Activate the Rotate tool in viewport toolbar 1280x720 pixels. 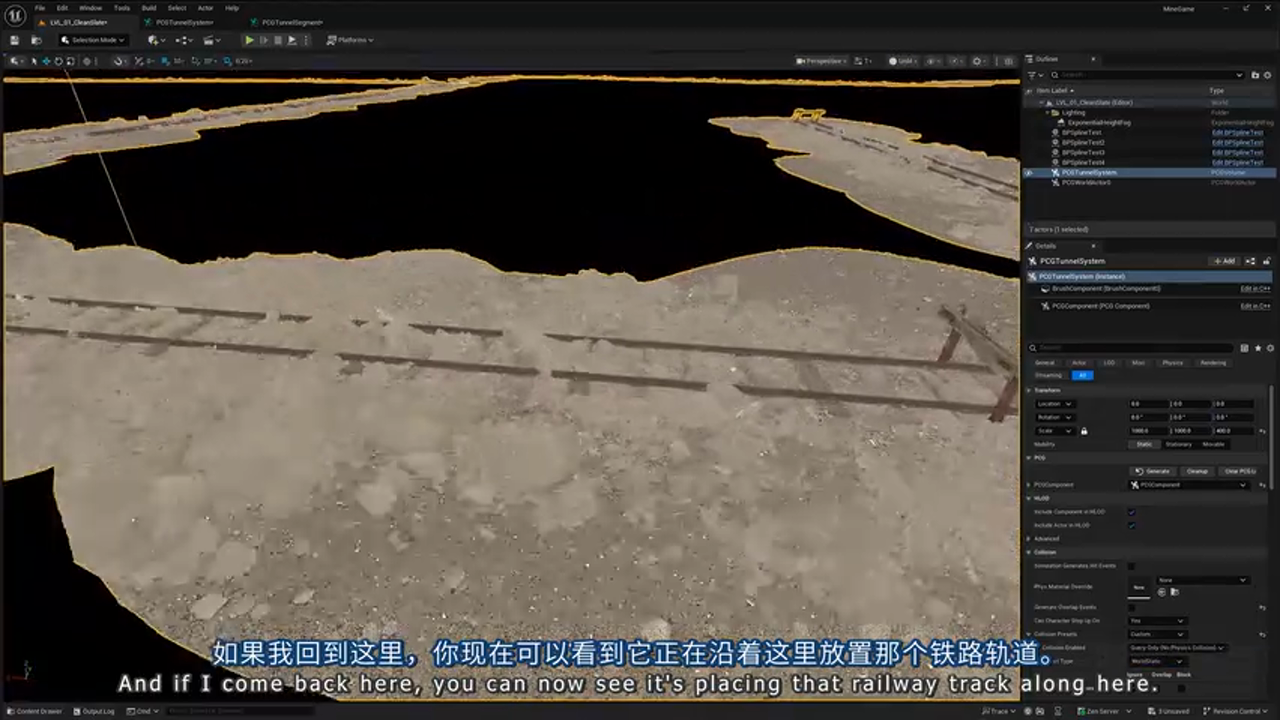58,61
